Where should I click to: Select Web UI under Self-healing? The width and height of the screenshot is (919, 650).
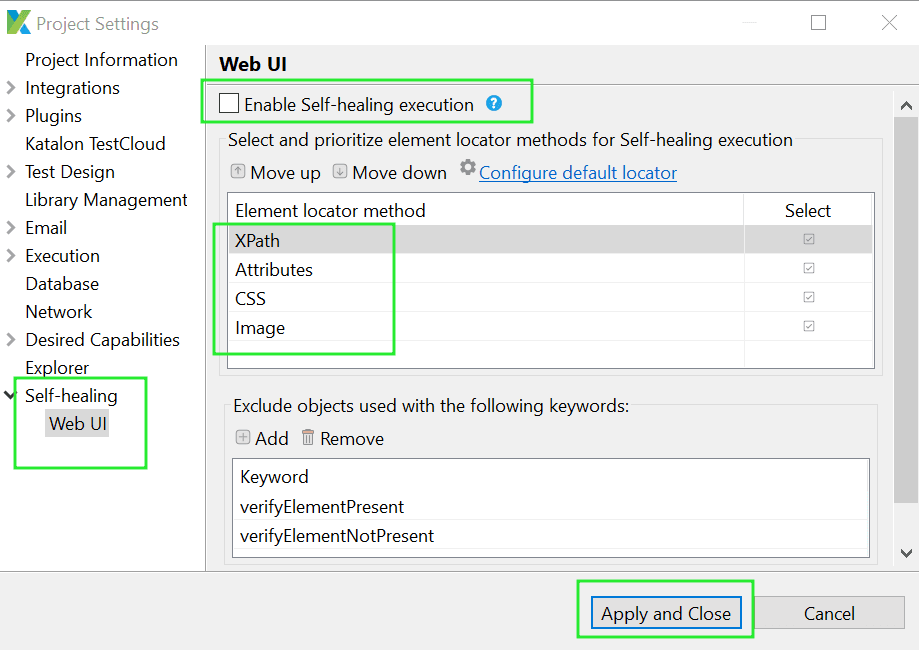click(77, 423)
